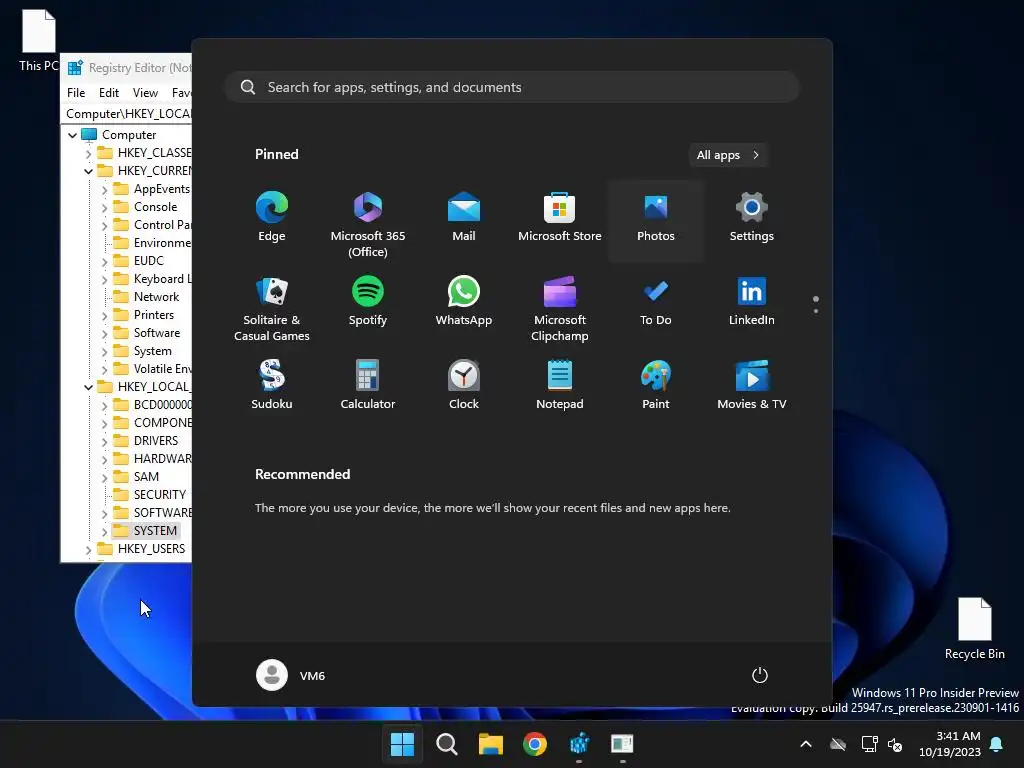Launch the Paint app
The image size is (1024, 768).
[x=656, y=385]
